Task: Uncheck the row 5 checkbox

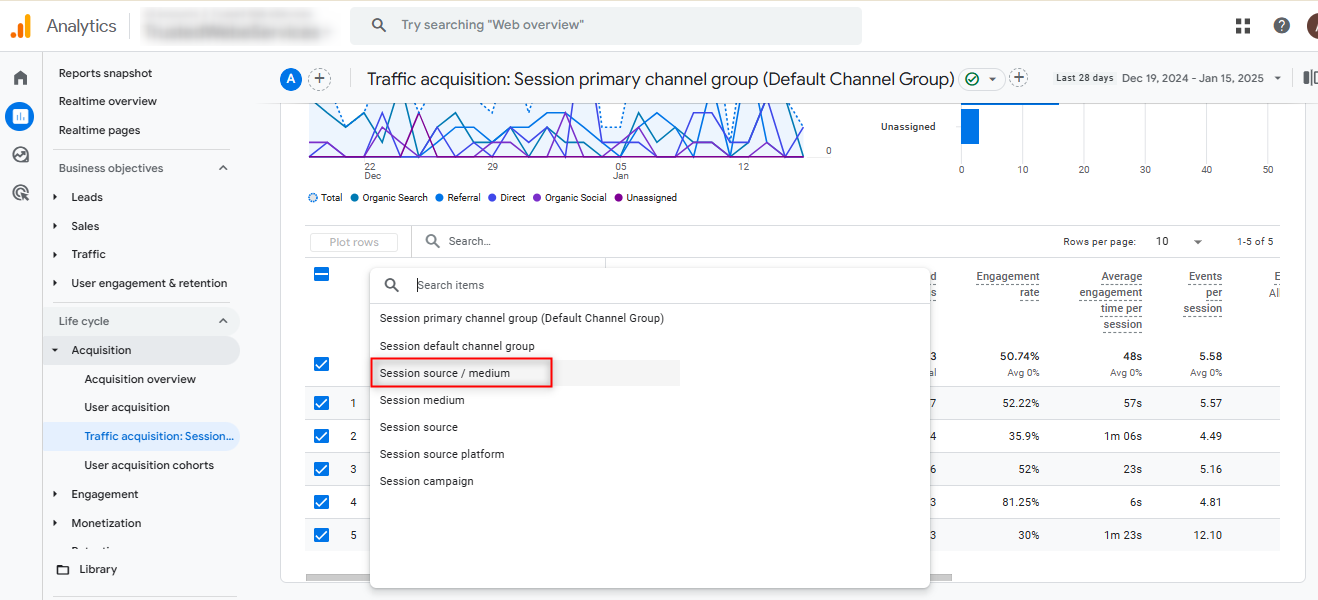Action: pos(321,535)
